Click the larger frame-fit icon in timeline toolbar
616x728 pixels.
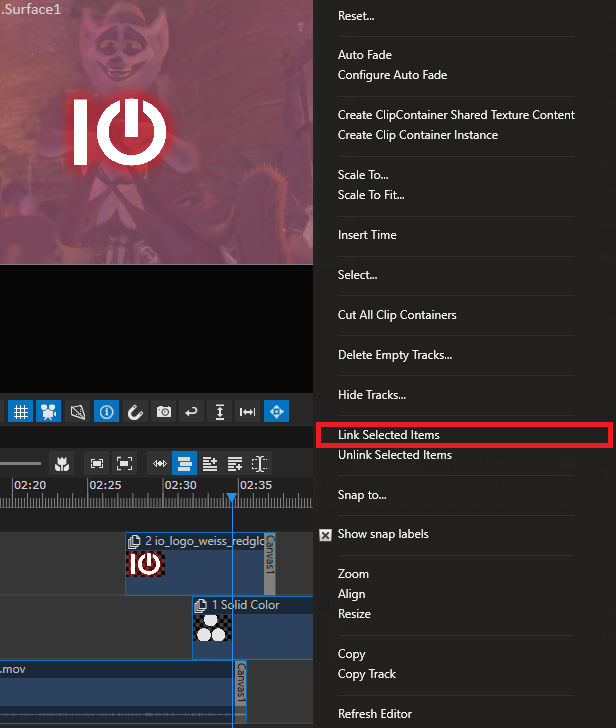coord(124,463)
